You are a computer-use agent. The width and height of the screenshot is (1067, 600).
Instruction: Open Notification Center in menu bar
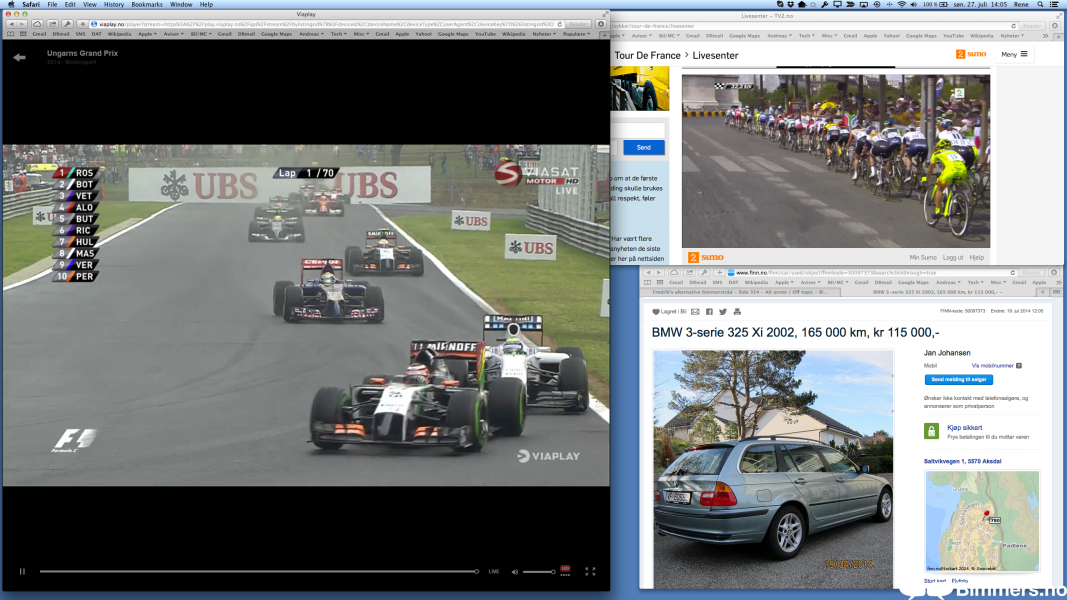[1054, 4]
